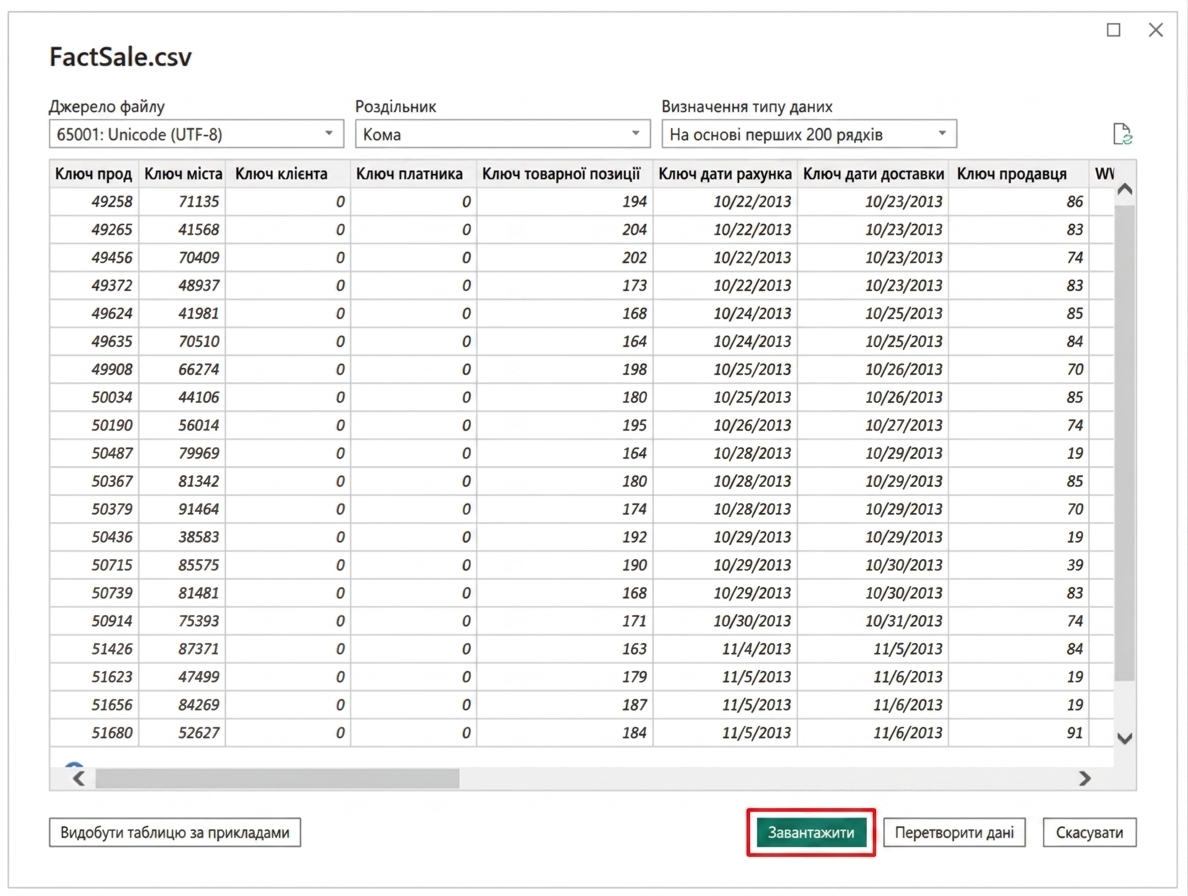Screen dimensions: 1188x896
Task: Select the Ключ прод column header
Action: (x=94, y=173)
